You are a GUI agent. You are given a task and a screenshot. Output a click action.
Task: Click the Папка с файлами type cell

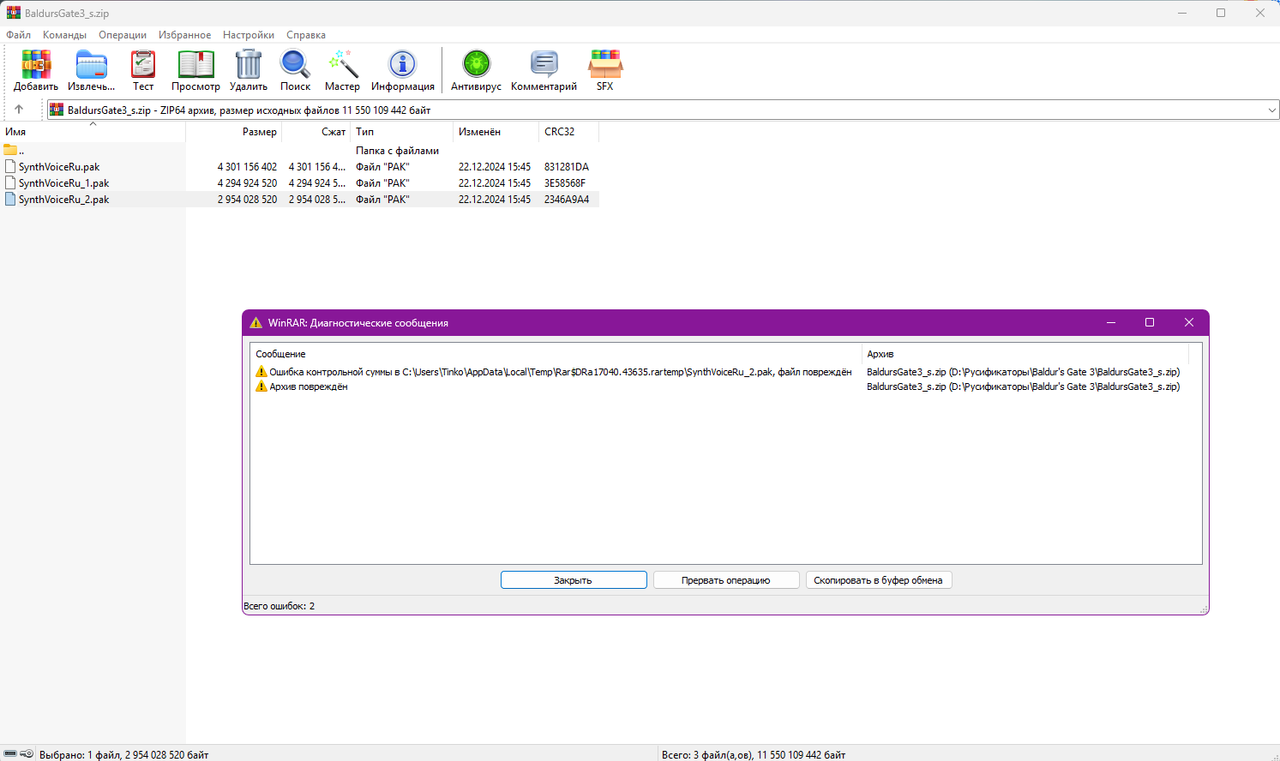tap(397, 150)
